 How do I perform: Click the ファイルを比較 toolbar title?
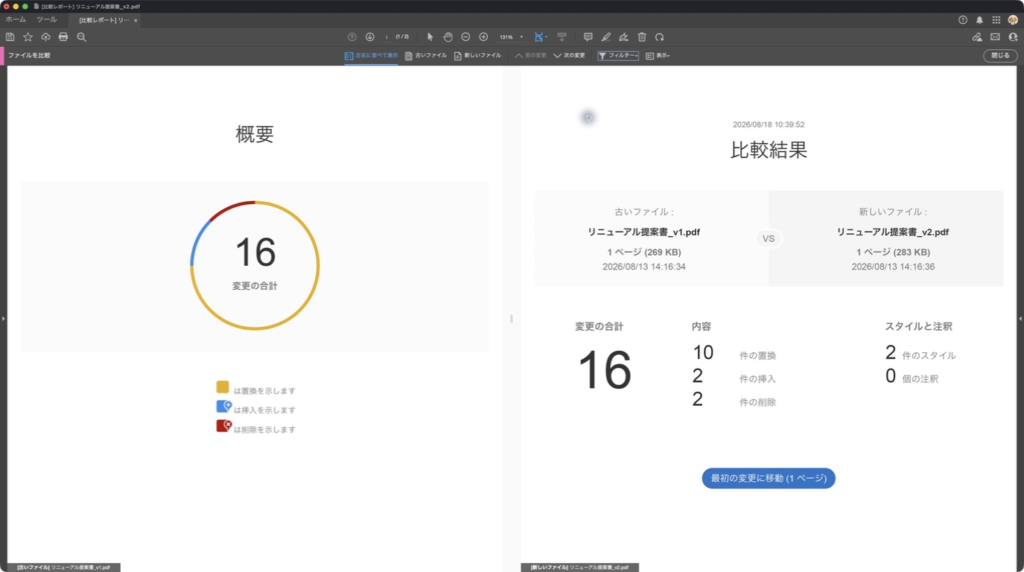[x=29, y=56]
